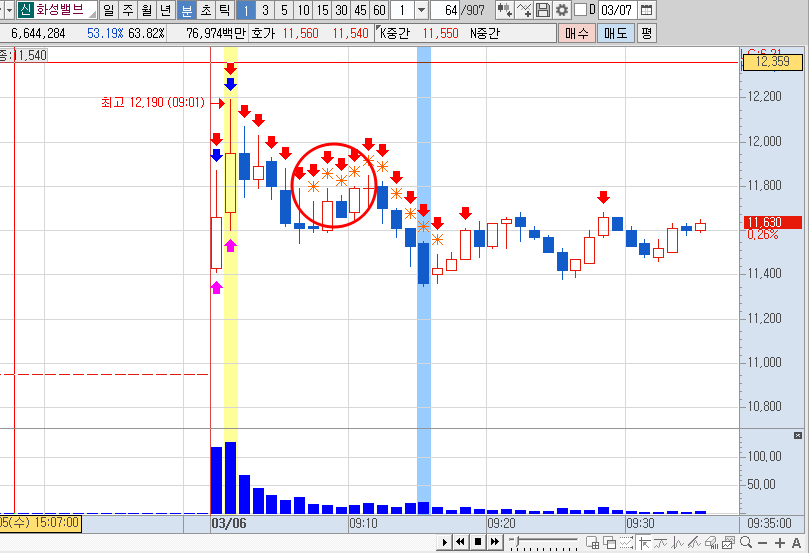Click the 매도 sell button

tap(616, 34)
